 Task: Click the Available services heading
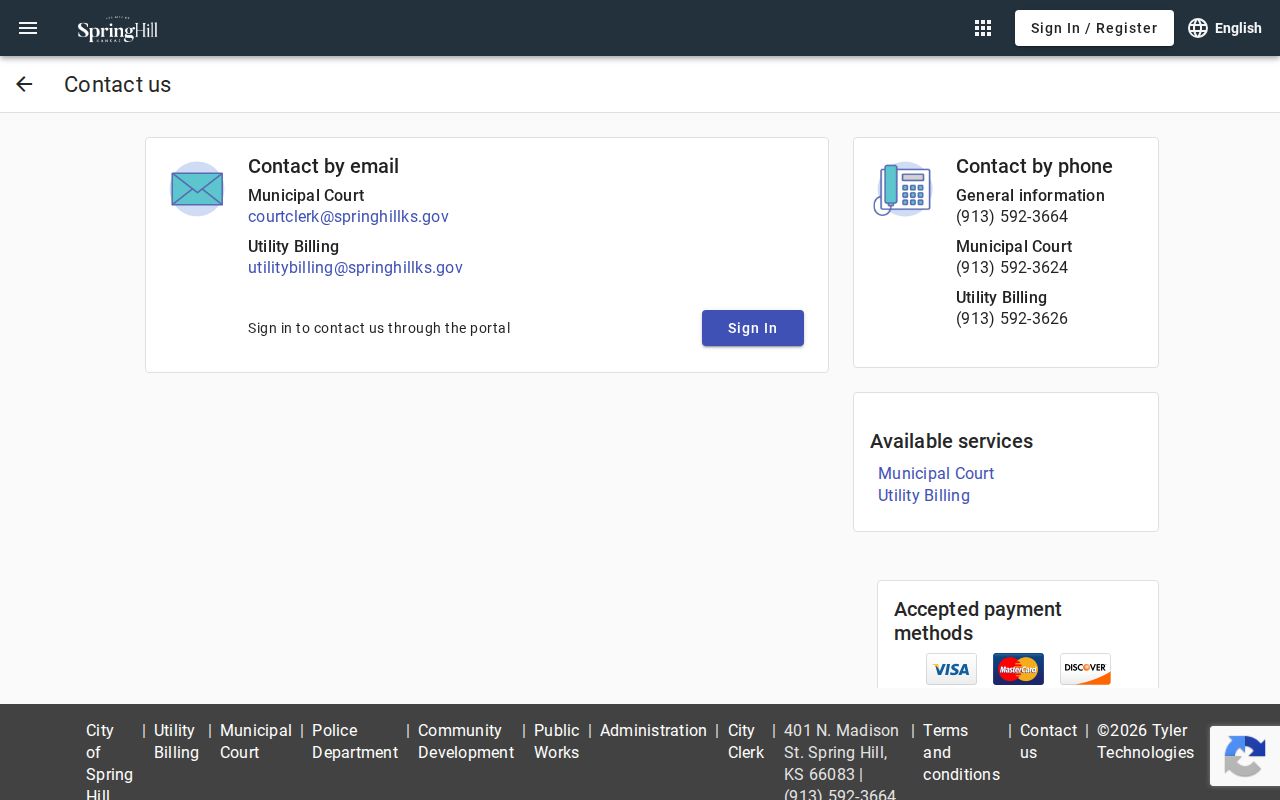(x=951, y=441)
